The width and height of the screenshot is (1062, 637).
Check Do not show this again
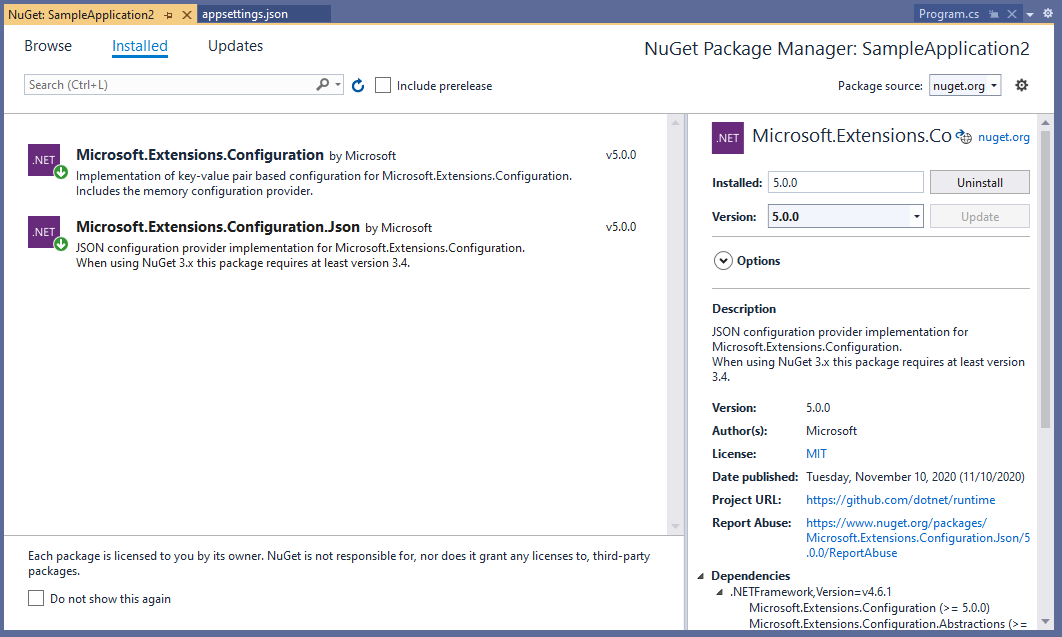(x=36, y=598)
